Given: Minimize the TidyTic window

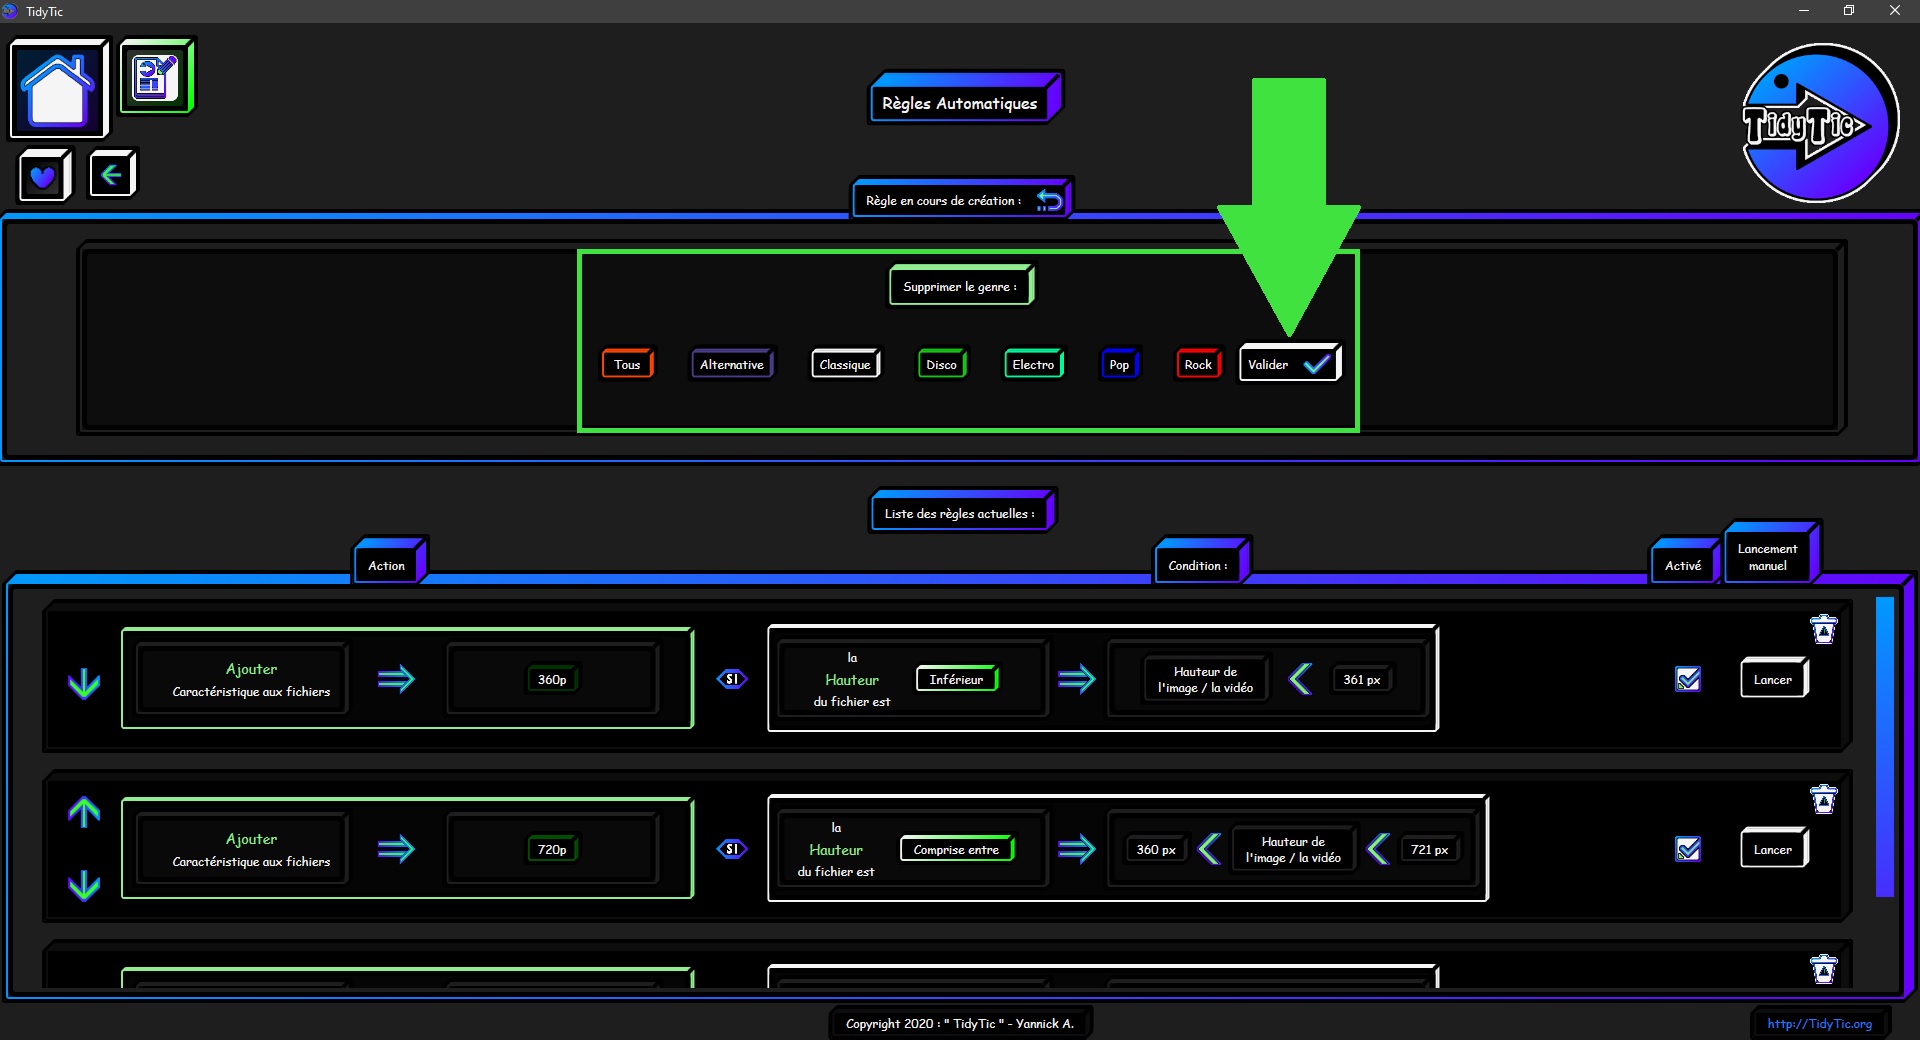Looking at the screenshot, I should pyautogui.click(x=1804, y=11).
